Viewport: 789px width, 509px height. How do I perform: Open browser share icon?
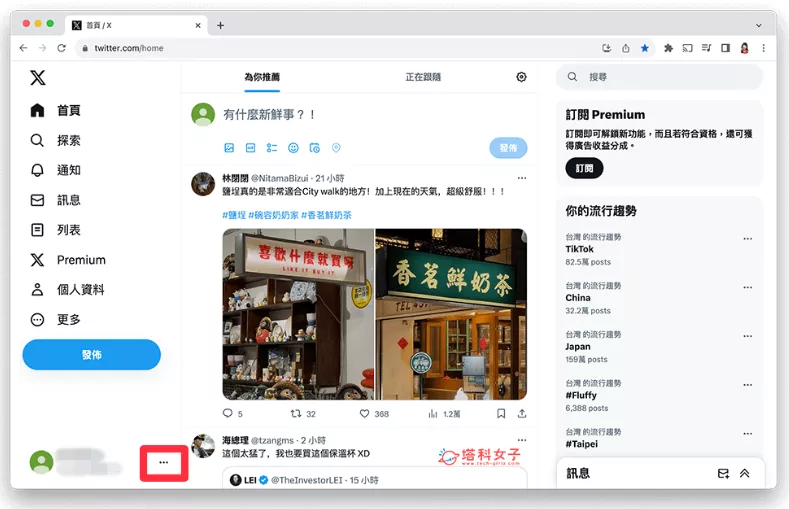tap(625, 48)
